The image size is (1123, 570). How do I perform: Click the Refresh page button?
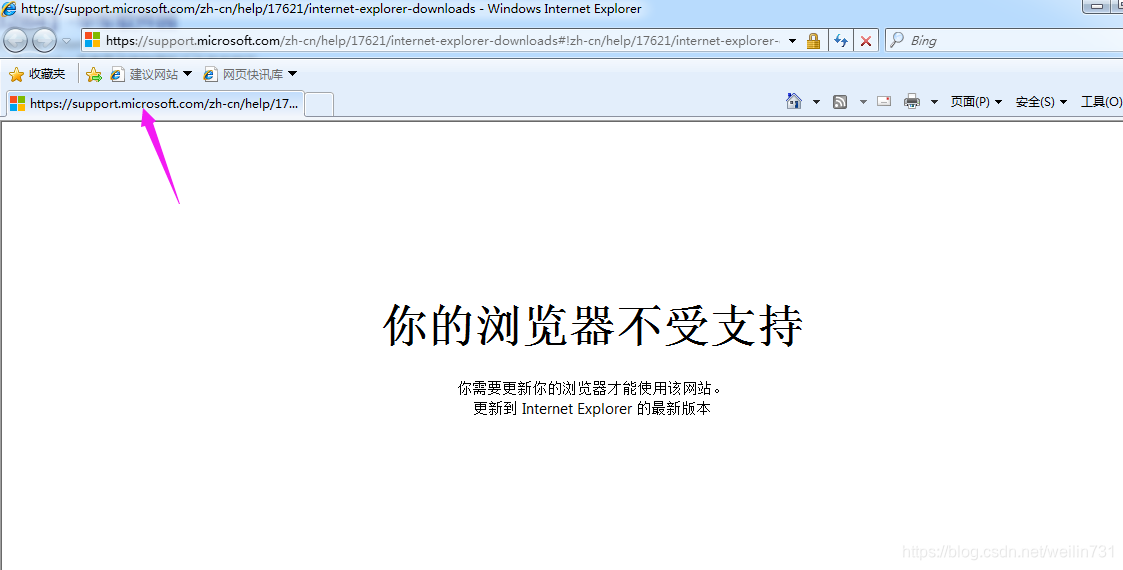coord(841,41)
